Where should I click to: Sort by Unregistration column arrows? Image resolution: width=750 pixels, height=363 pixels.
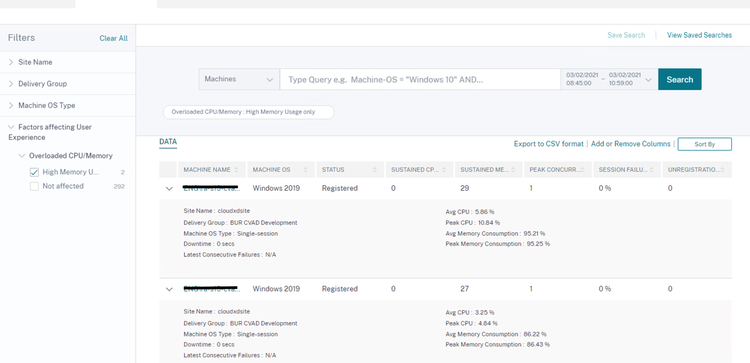coord(722,170)
